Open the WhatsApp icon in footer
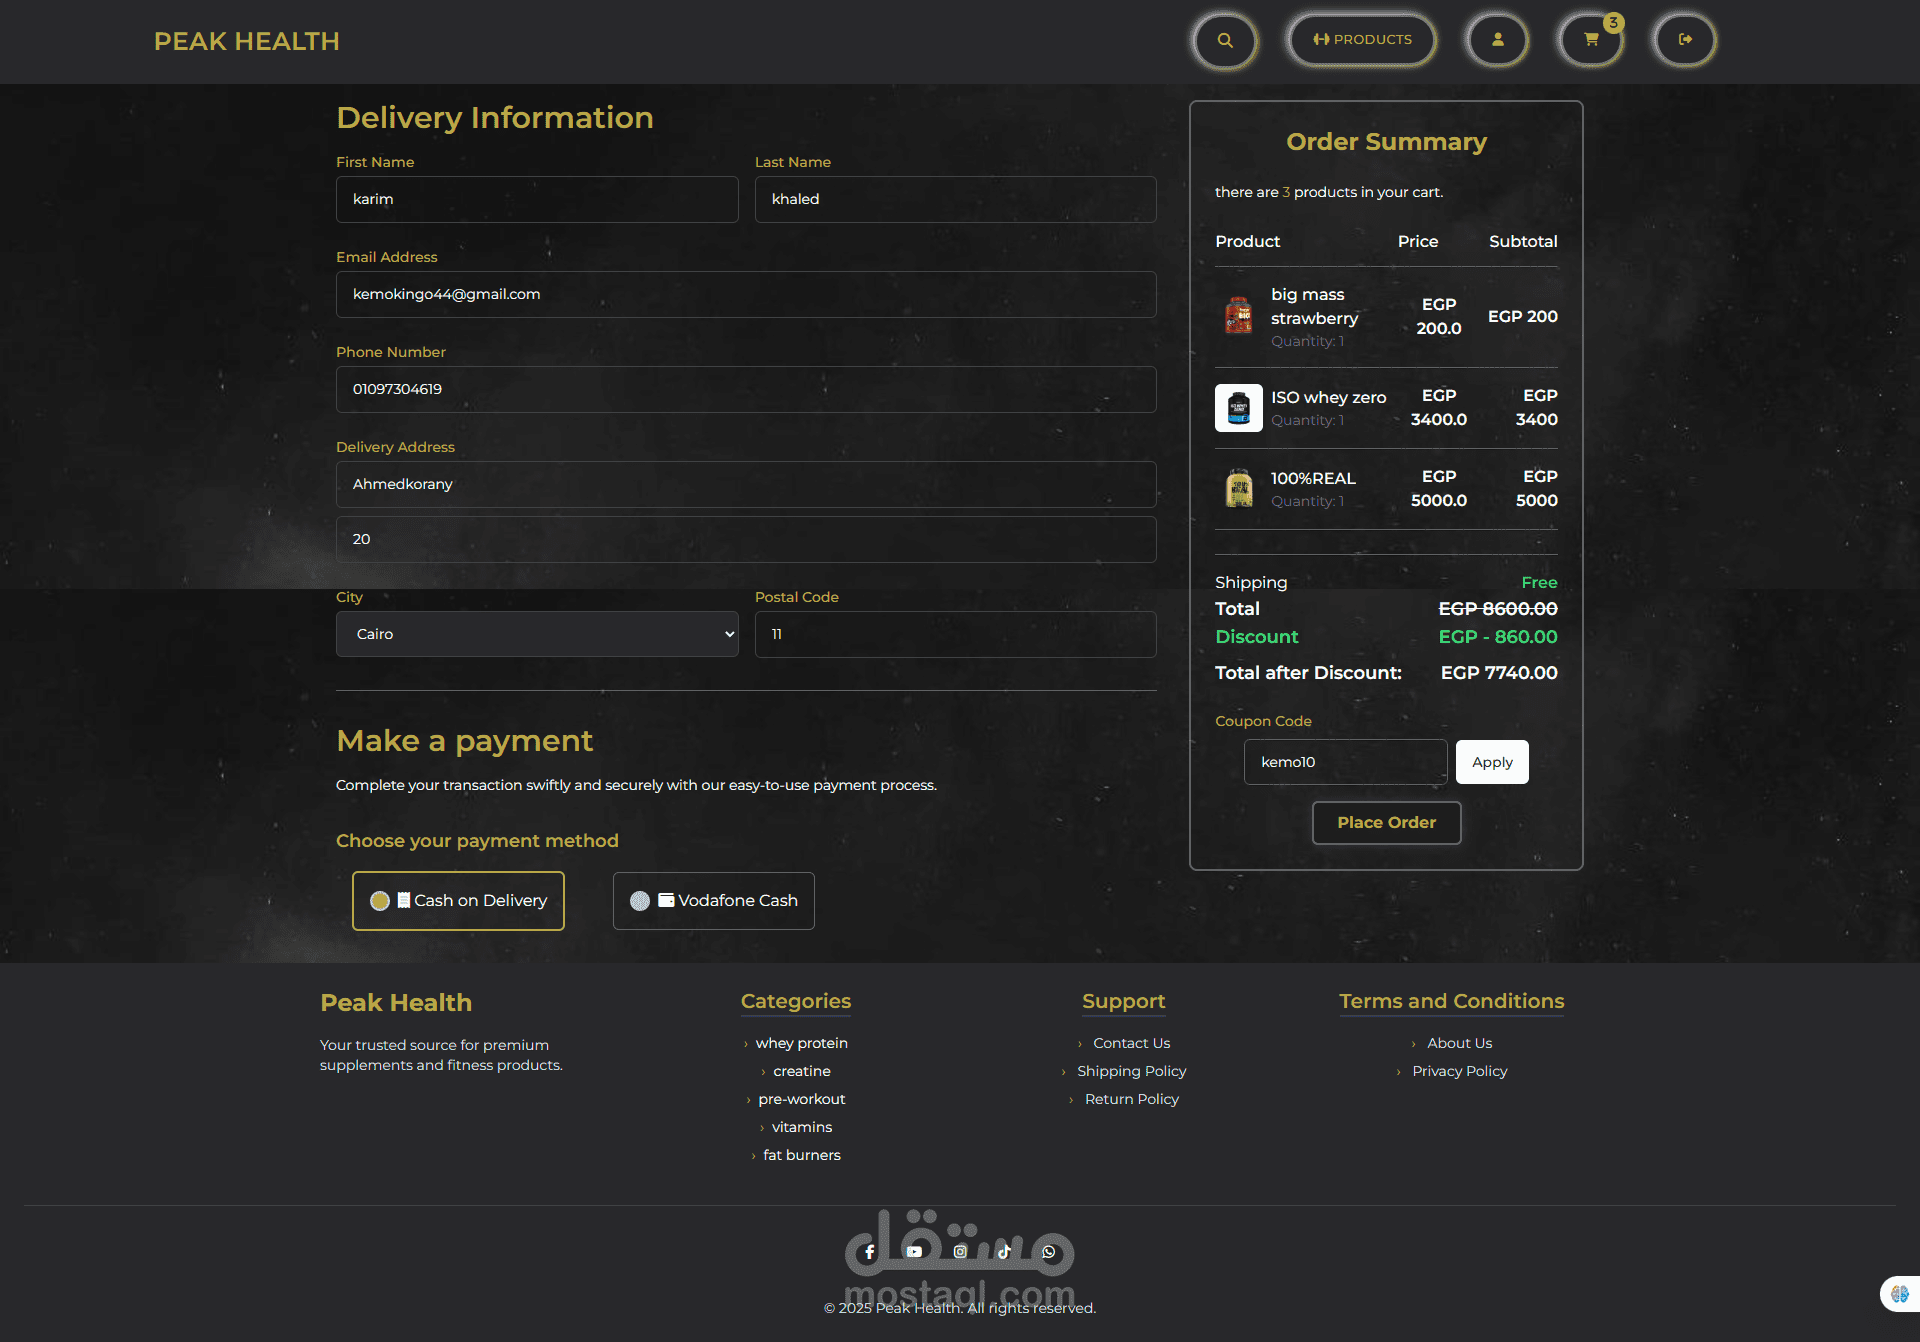 1049,1252
